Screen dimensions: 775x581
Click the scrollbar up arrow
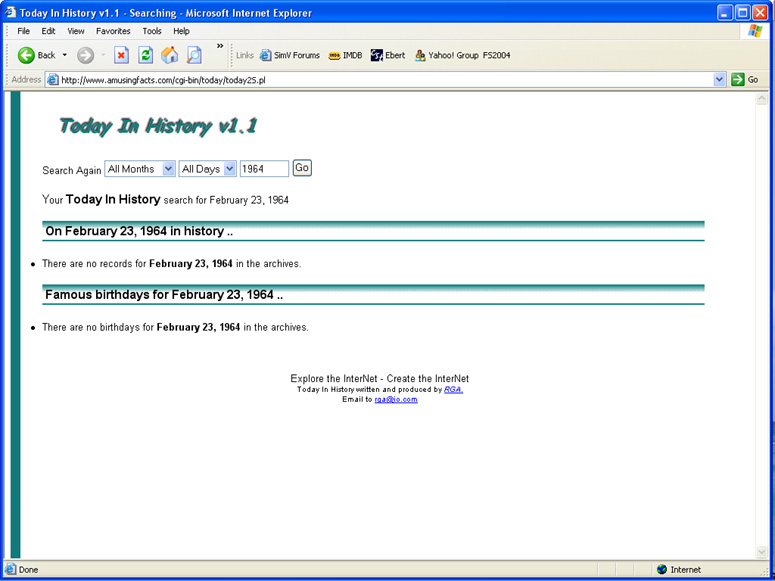coord(761,99)
